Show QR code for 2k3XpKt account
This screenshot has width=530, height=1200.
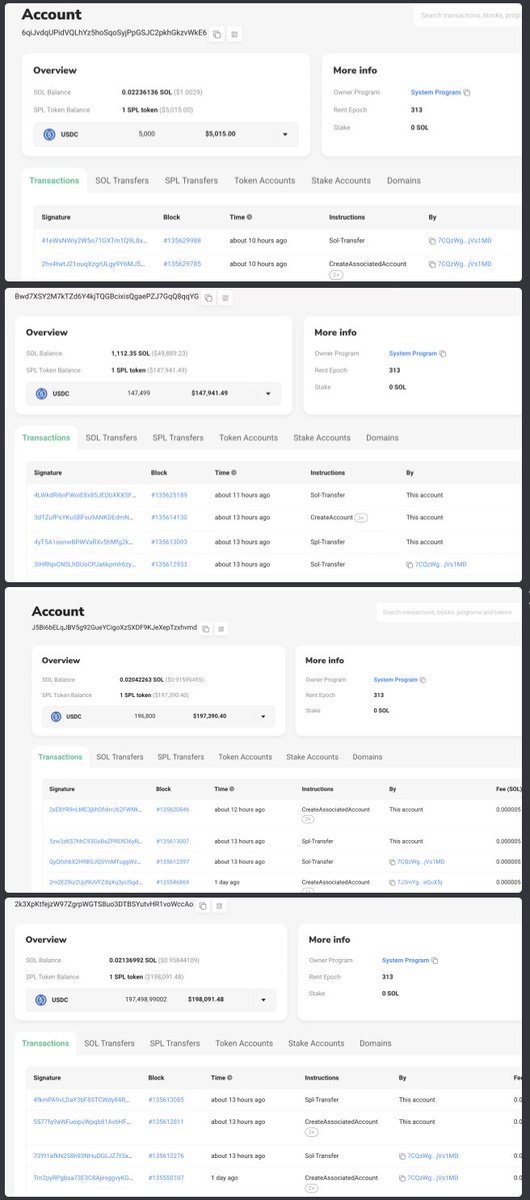[x=220, y=905]
